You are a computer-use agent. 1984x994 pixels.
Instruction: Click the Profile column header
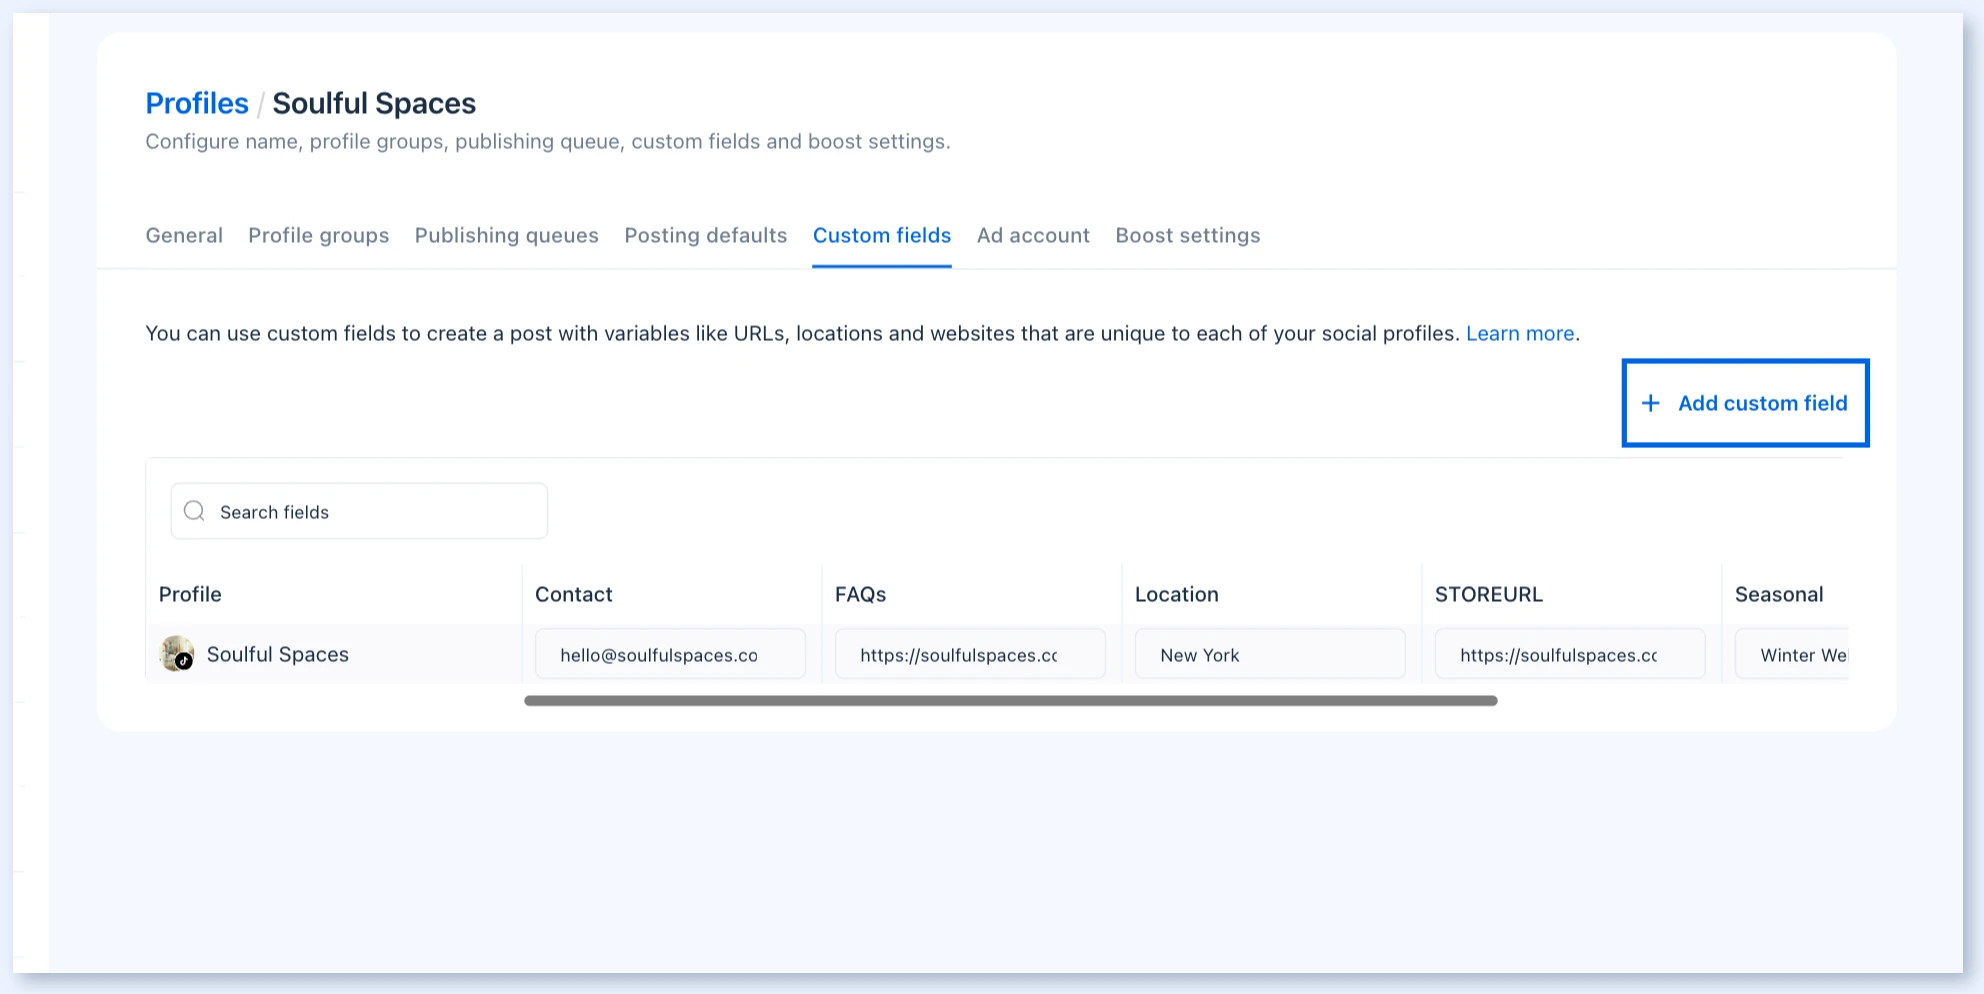190,594
